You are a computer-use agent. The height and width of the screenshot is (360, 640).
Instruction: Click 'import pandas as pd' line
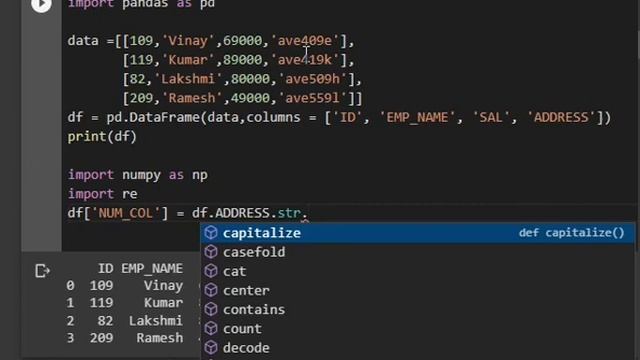[141, 4]
